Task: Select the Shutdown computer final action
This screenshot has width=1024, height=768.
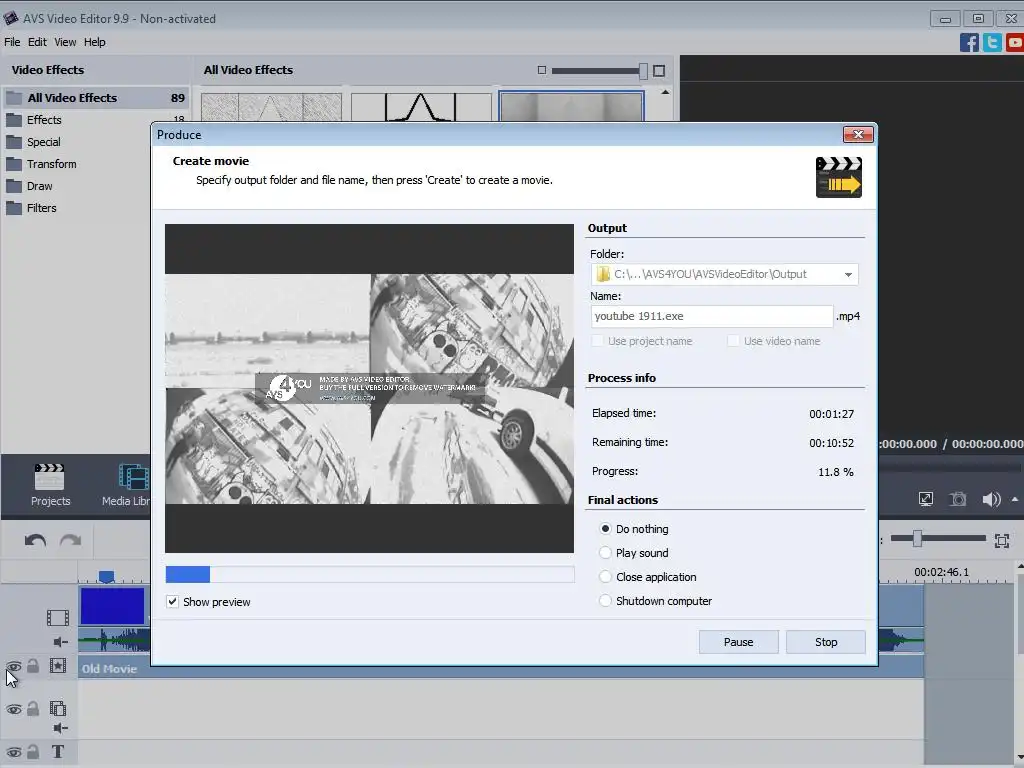Action: coord(605,601)
